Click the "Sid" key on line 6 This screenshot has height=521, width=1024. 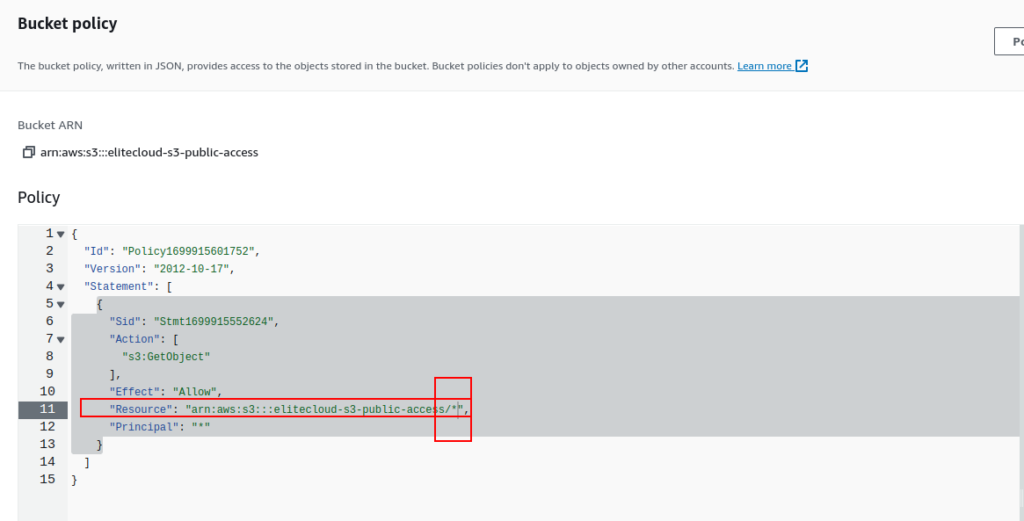(x=123, y=321)
